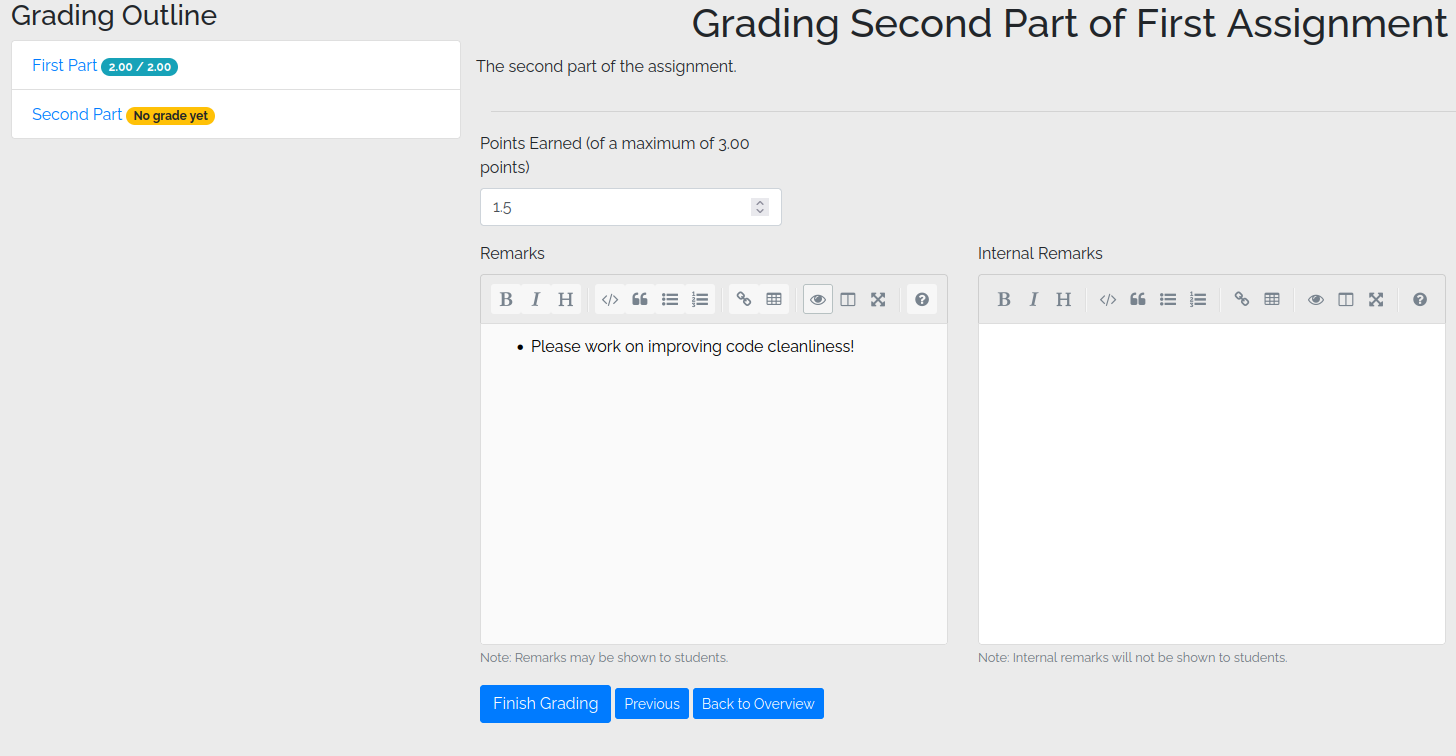Click the Points Earned spinner arrows
The image size is (1456, 756).
760,207
